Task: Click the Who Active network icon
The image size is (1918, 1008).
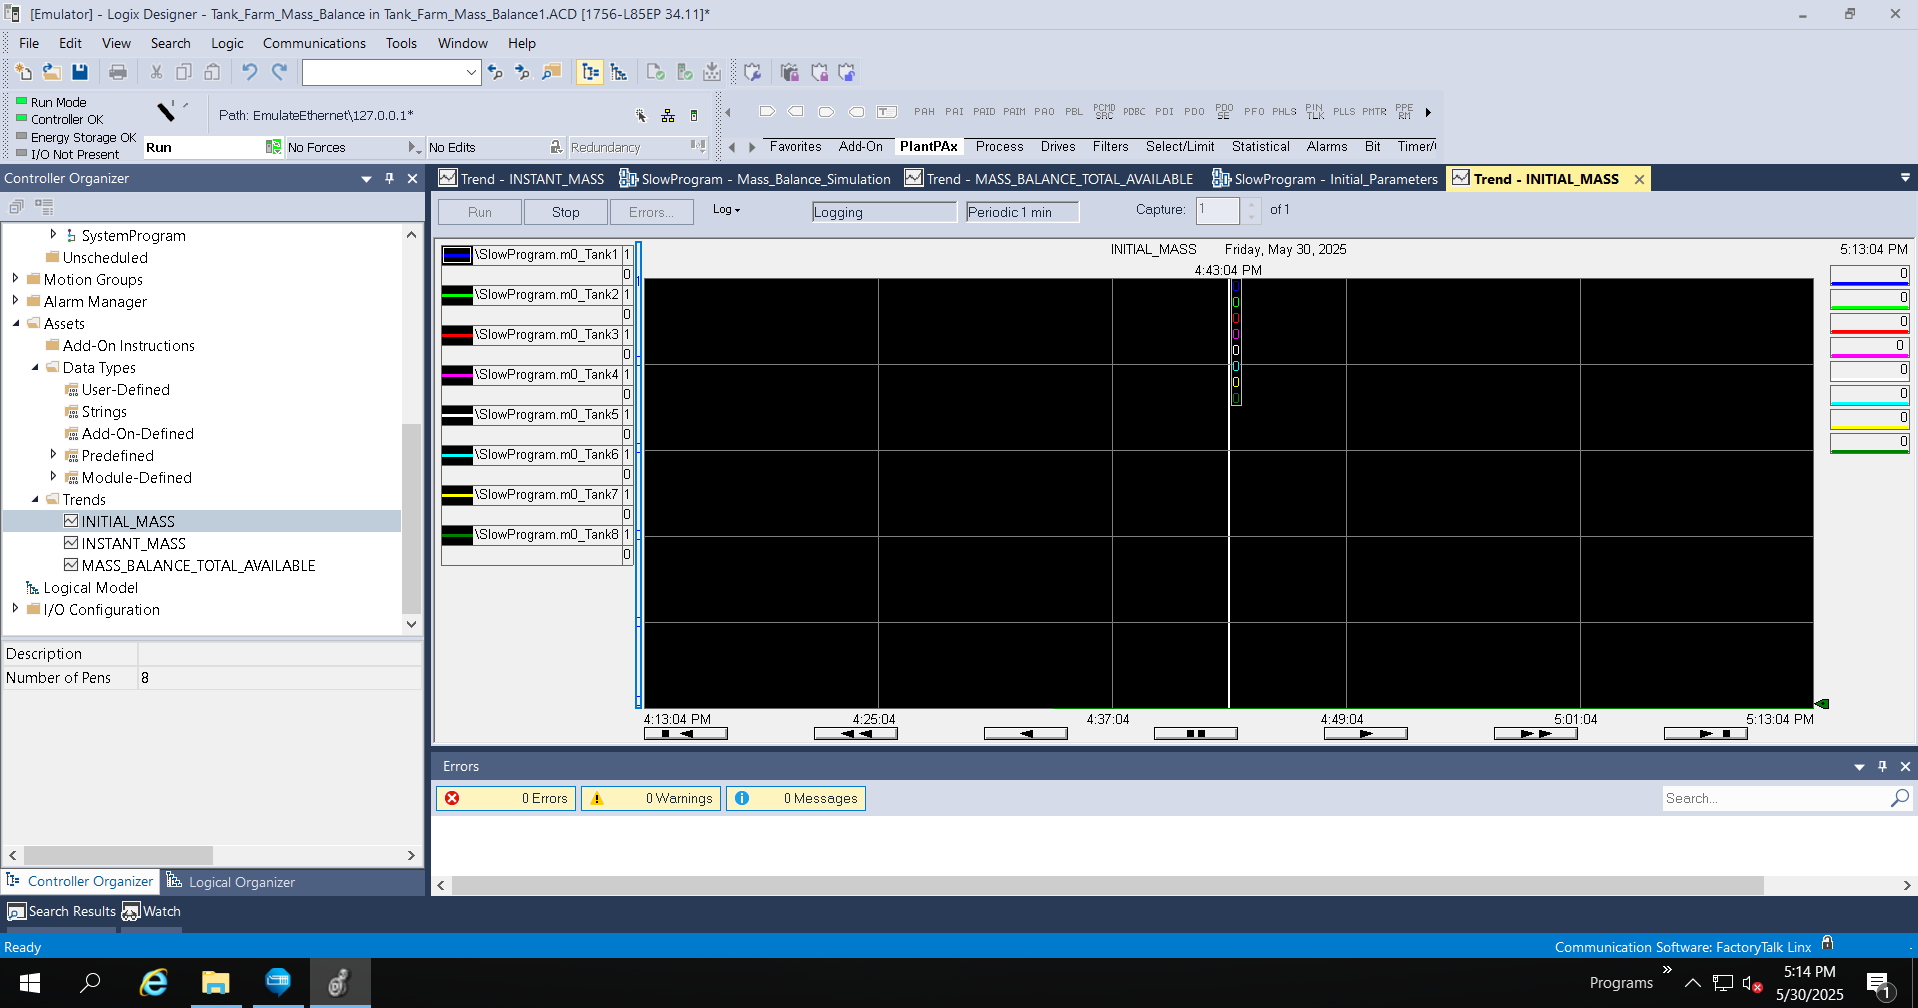Action: click(668, 116)
